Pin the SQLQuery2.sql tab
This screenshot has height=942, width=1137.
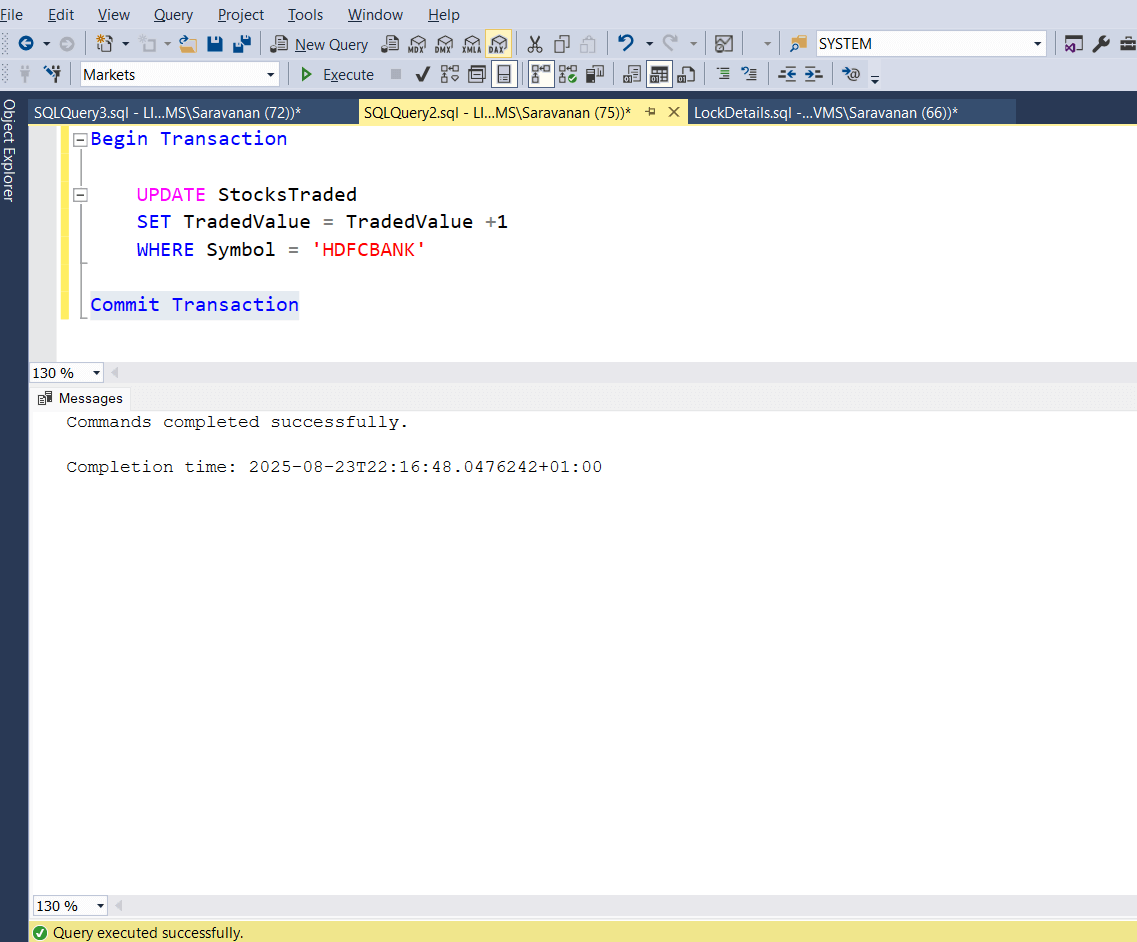(650, 112)
